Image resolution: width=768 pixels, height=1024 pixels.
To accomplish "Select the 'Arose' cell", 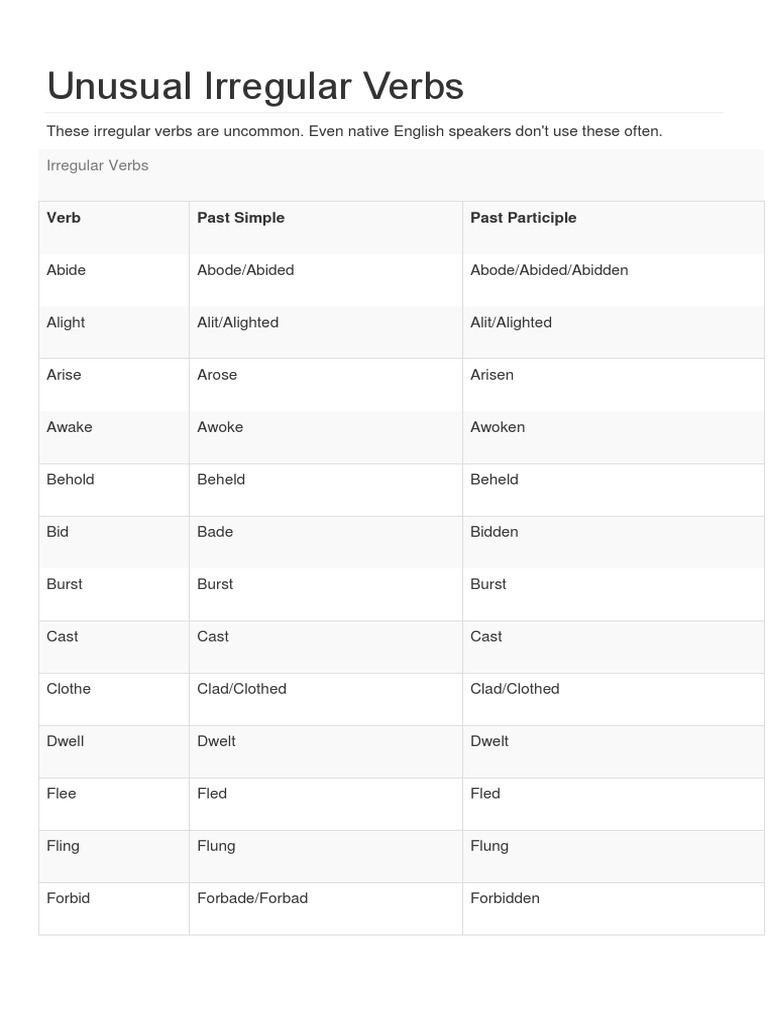I will [217, 375].
